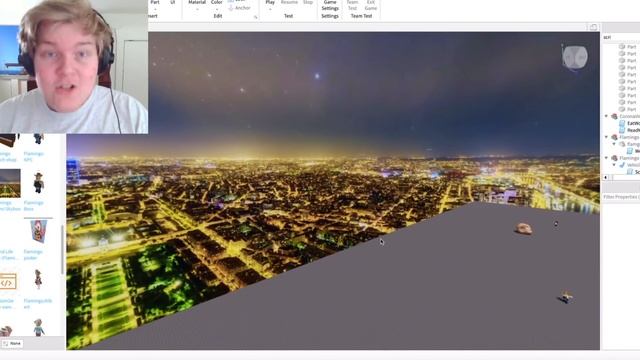Click Exit Game in Team Test group

coord(371,5)
